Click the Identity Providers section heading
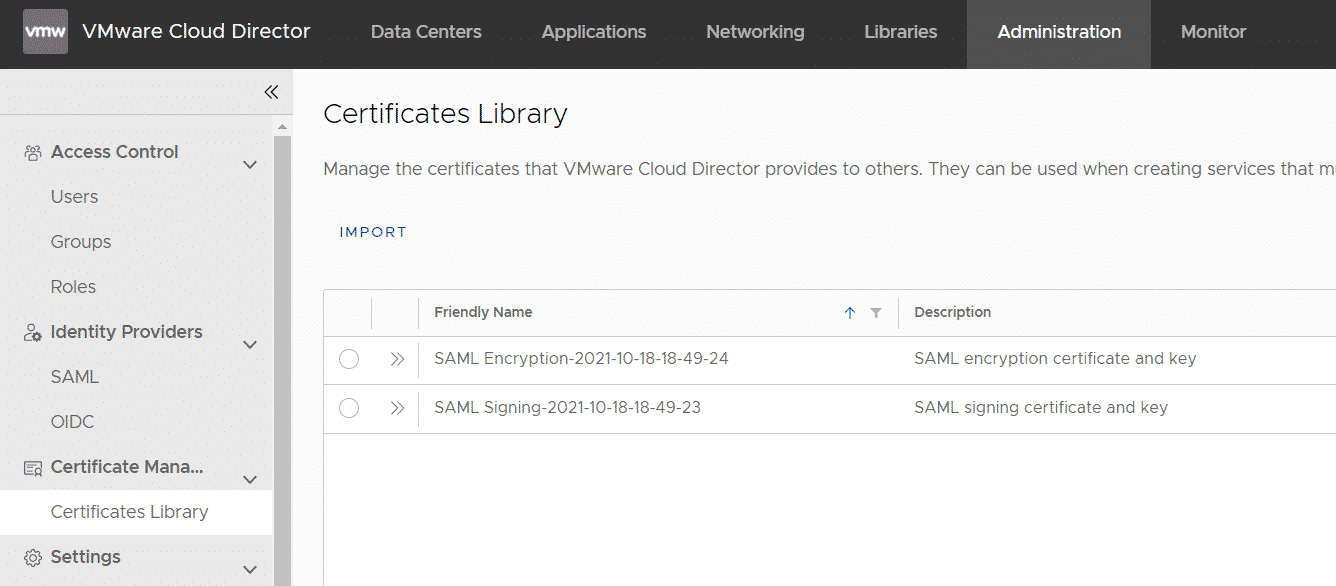Image resolution: width=1336 pixels, height=586 pixels. pos(127,332)
